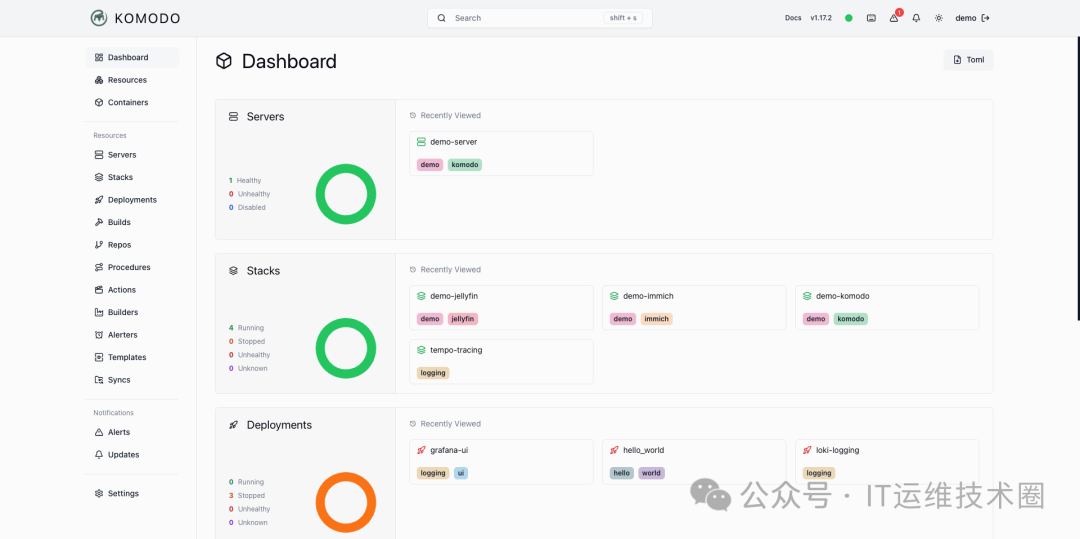Open Dashboard menu item label

pos(128,58)
